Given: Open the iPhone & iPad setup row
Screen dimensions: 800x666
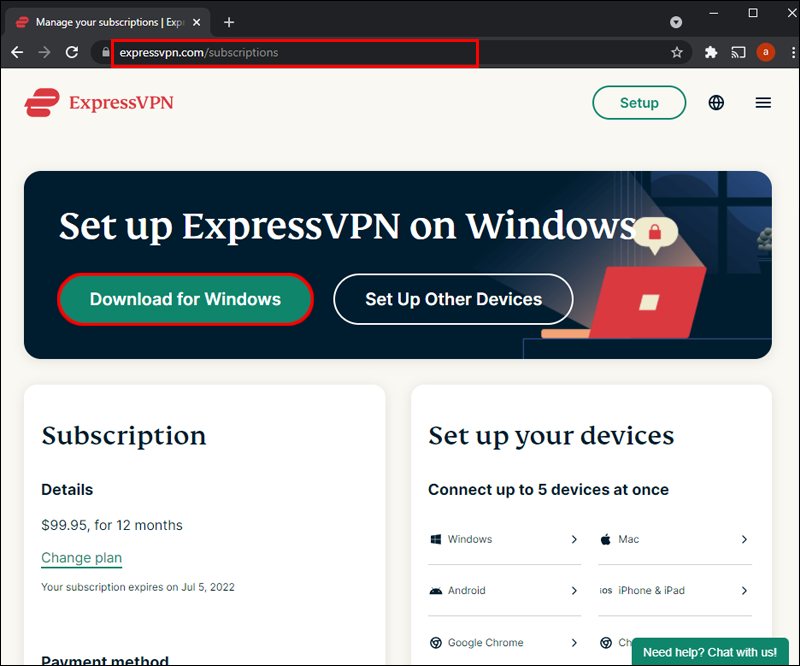Looking at the screenshot, I should pos(675,590).
